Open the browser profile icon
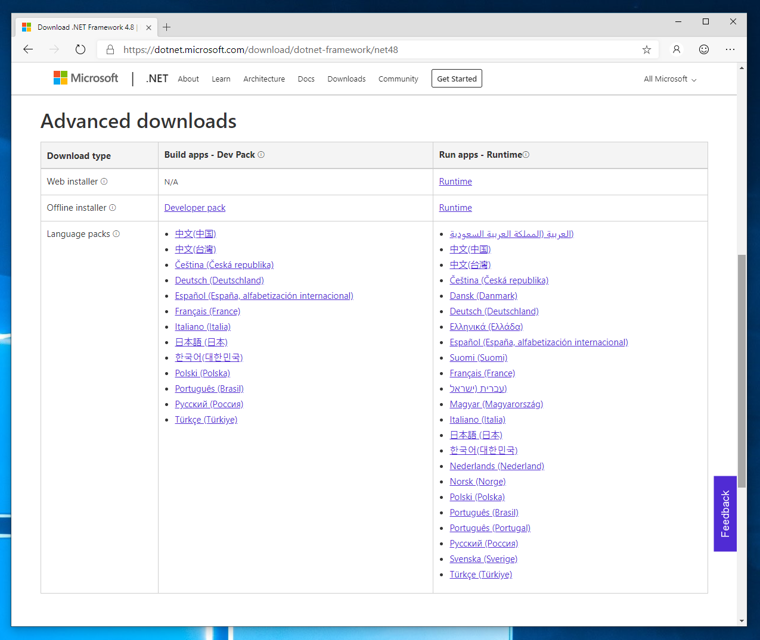Viewport: 760px width, 640px height. click(677, 49)
